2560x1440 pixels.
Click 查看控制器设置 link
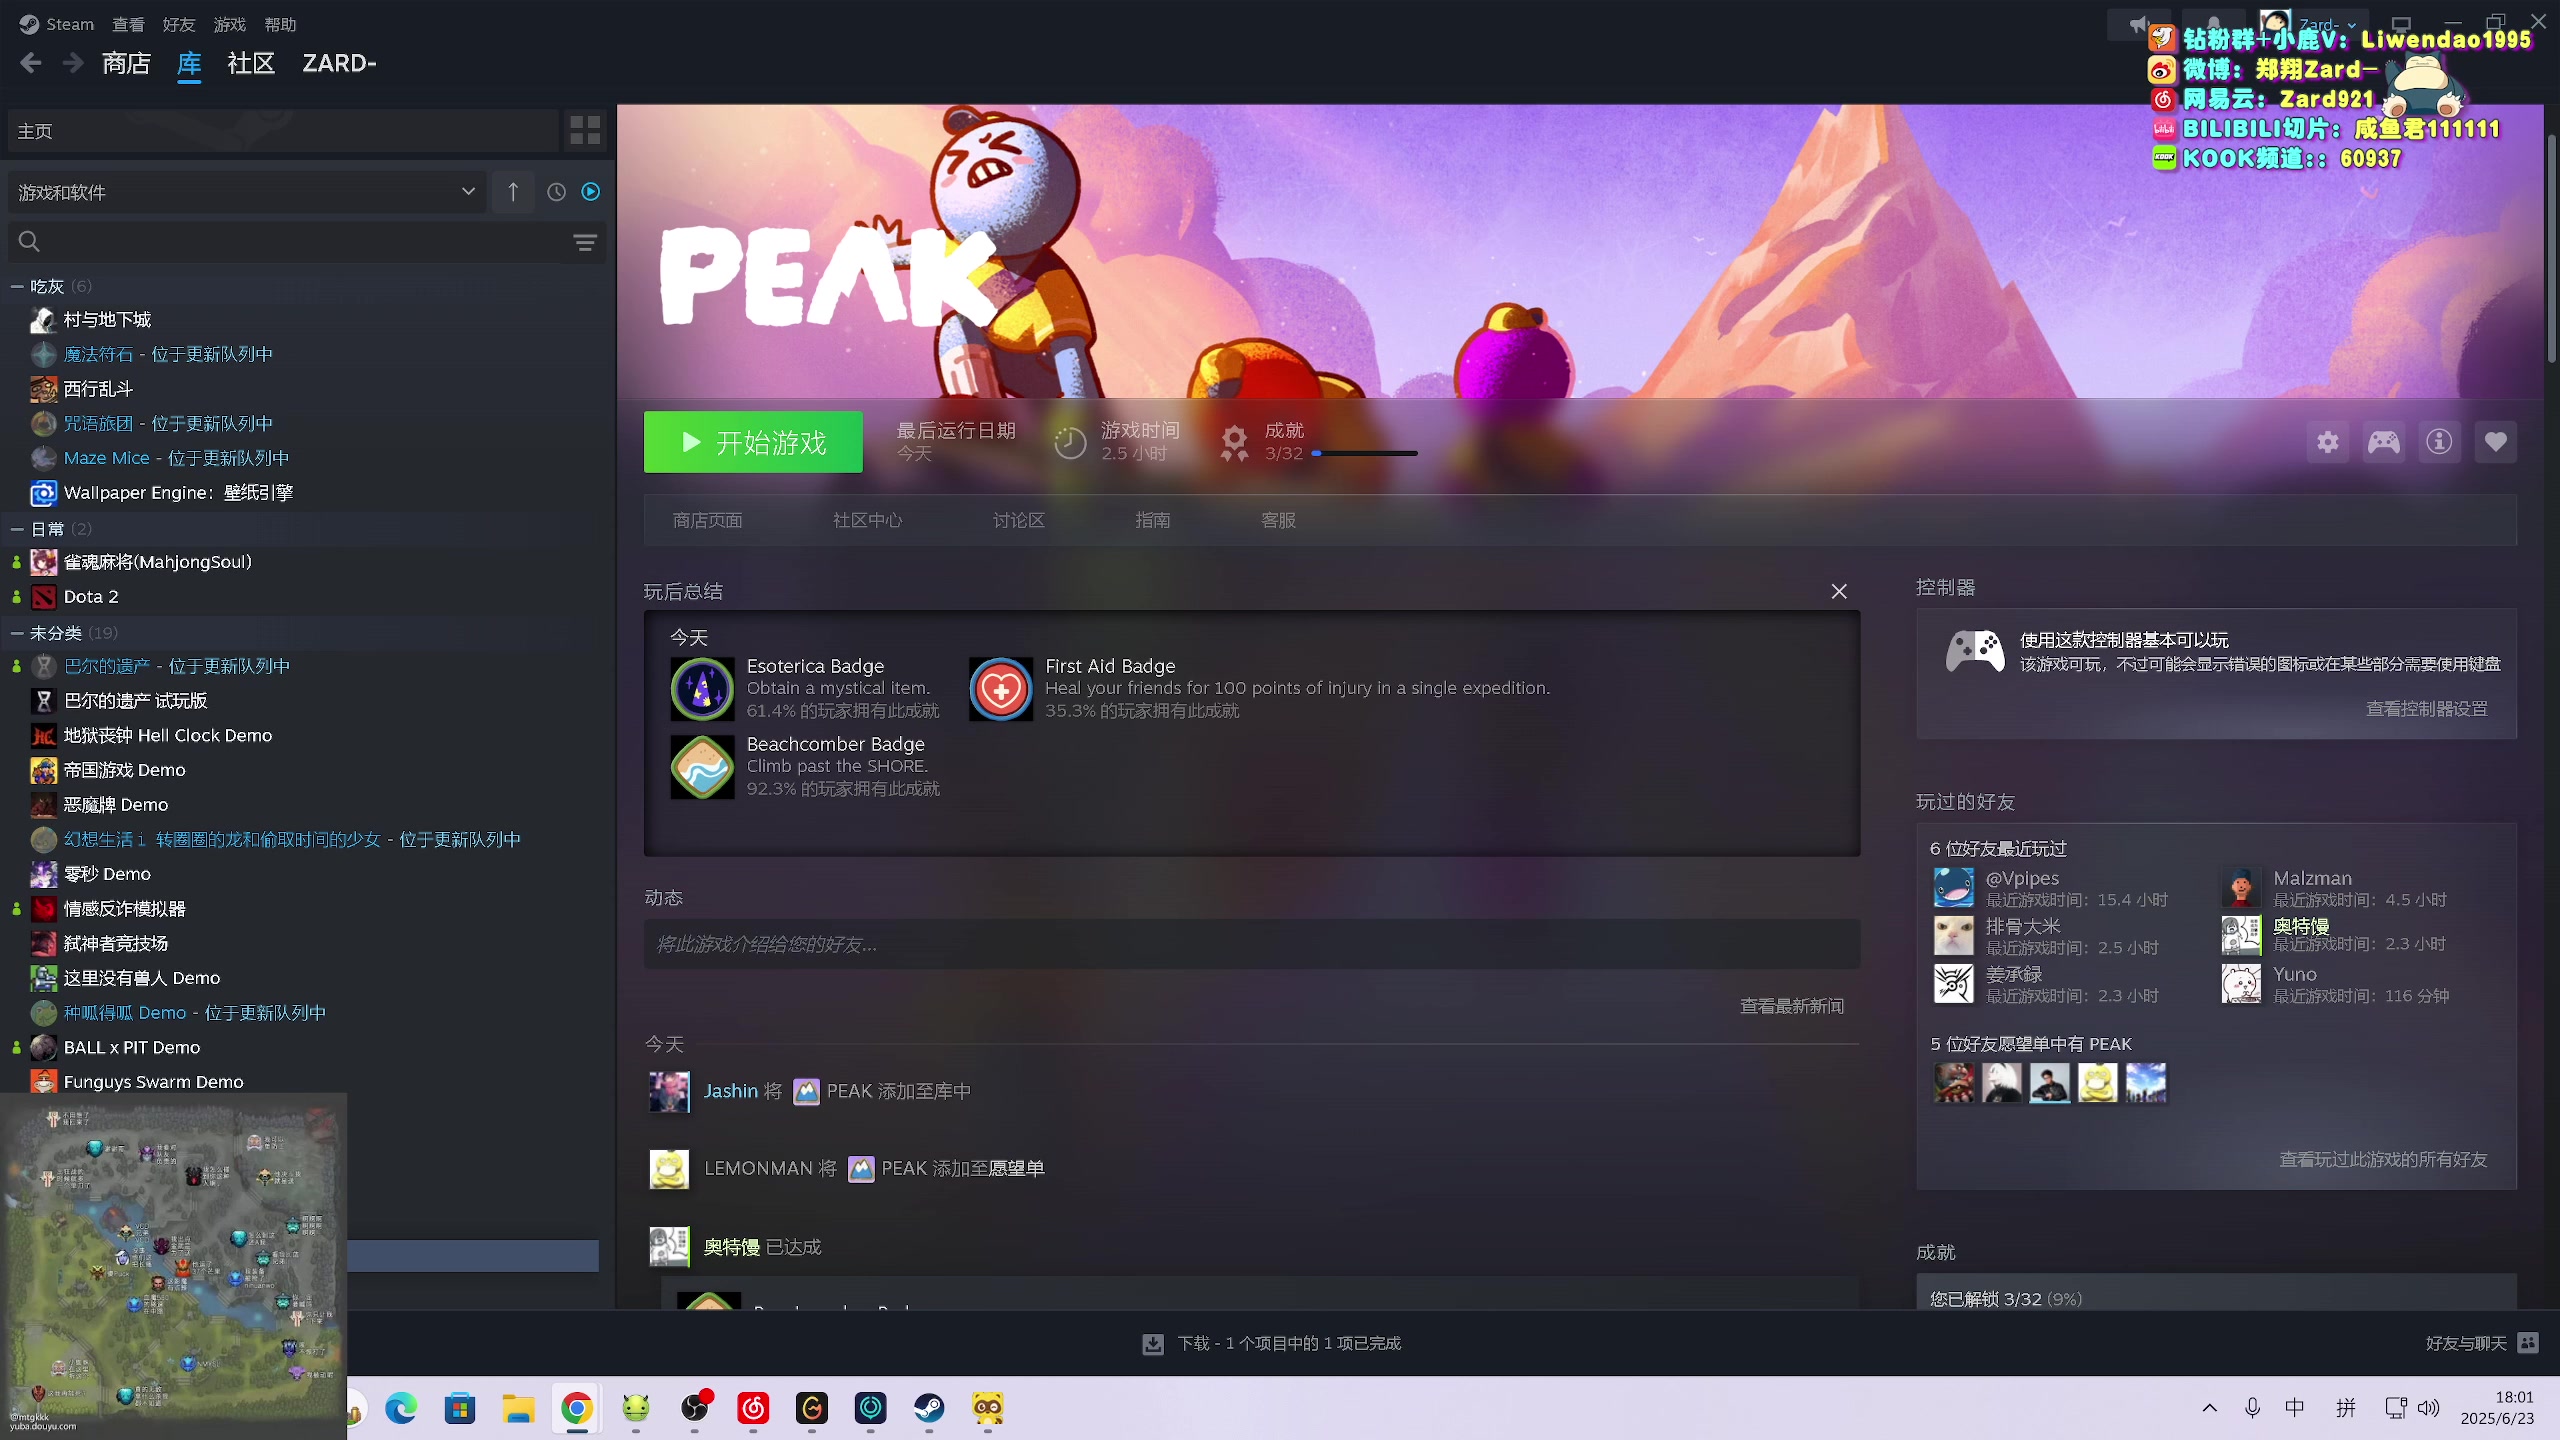pos(2427,709)
